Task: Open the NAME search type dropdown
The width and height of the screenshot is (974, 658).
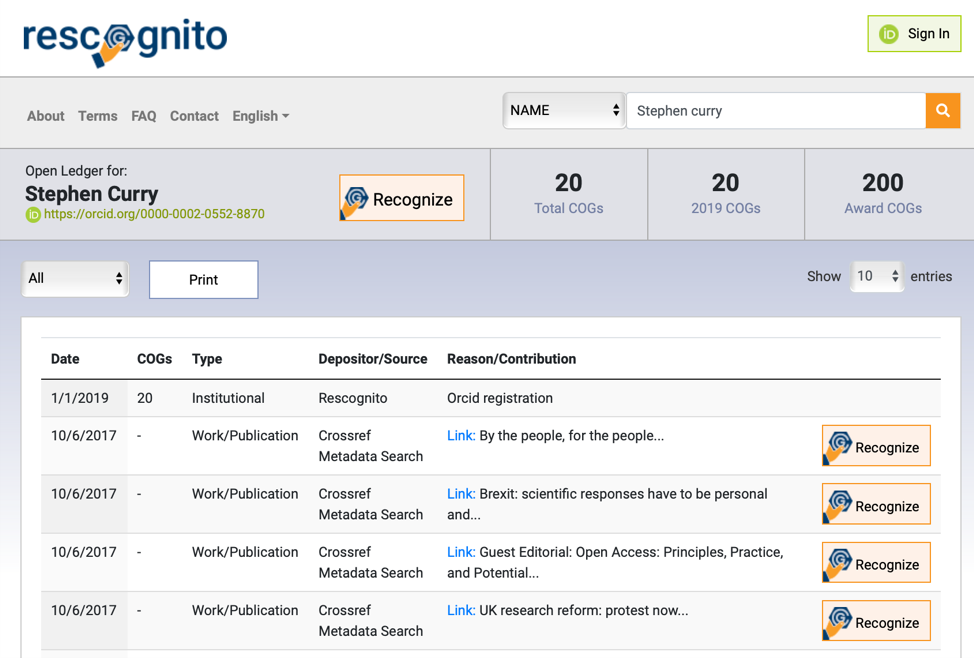Action: coord(563,110)
